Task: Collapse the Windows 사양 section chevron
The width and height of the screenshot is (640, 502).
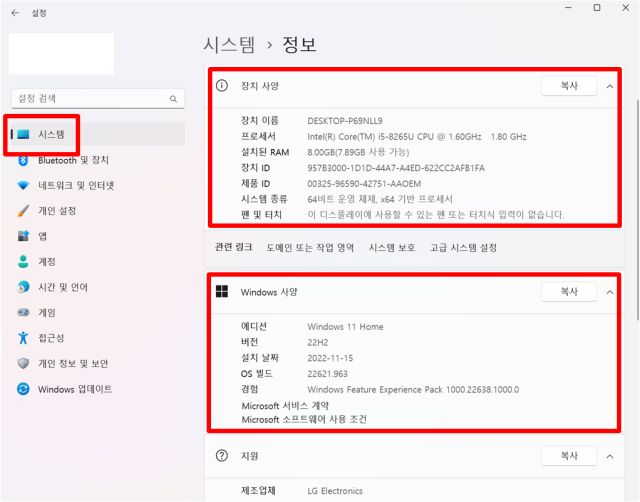Action: click(610, 292)
